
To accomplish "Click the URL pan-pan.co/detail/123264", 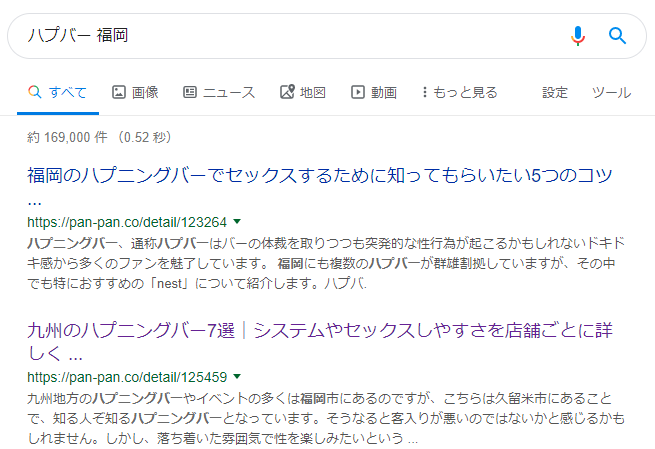I will tap(127, 222).
